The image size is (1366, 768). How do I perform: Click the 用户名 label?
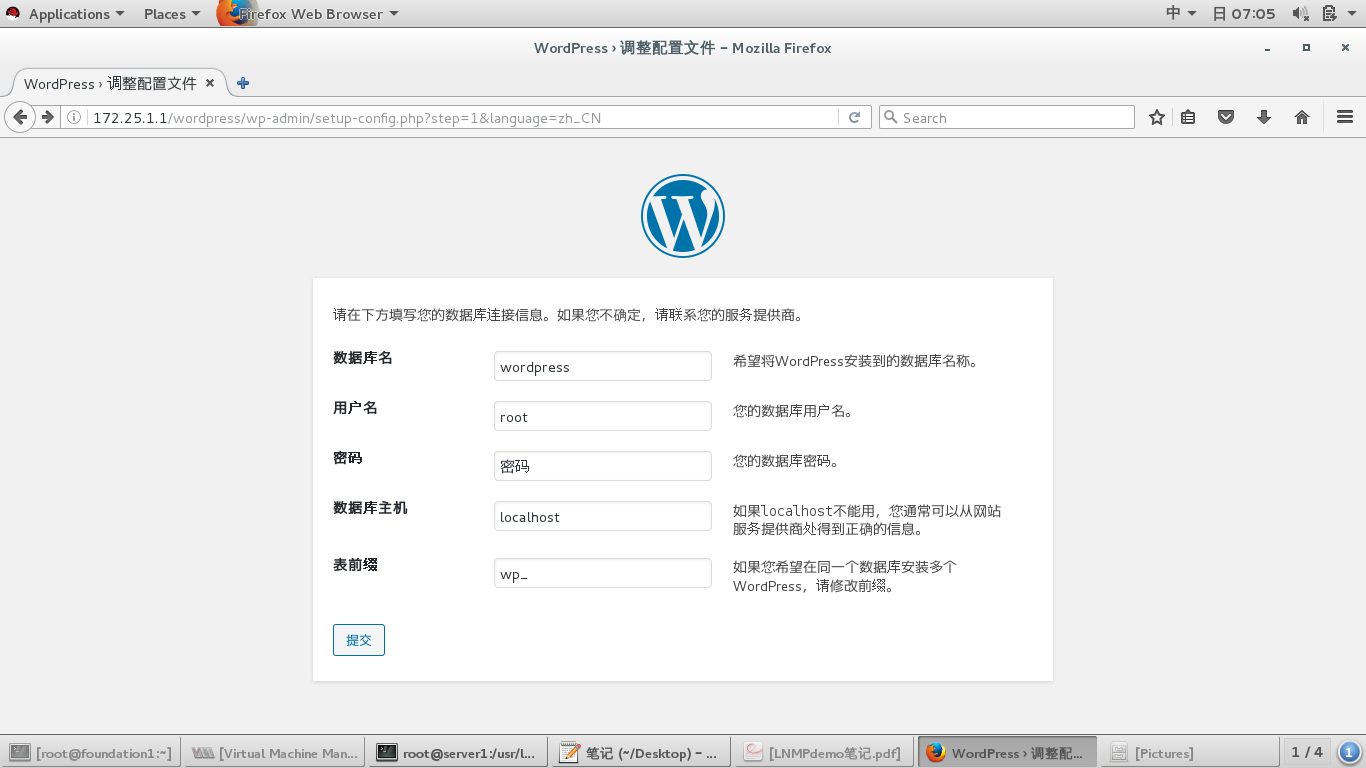point(355,408)
